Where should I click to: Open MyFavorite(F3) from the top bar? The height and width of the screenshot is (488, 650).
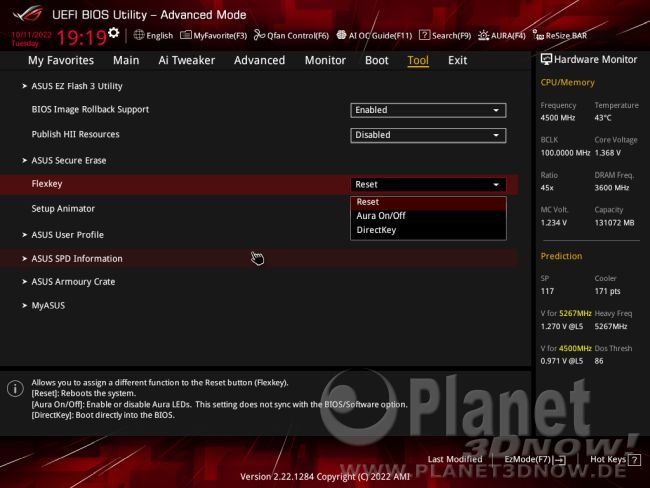tap(213, 36)
